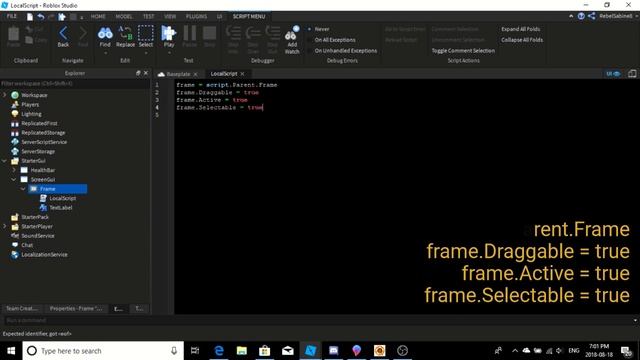Open the help question mark icon
Viewport: 640px width, 360px height.
click(581, 16)
